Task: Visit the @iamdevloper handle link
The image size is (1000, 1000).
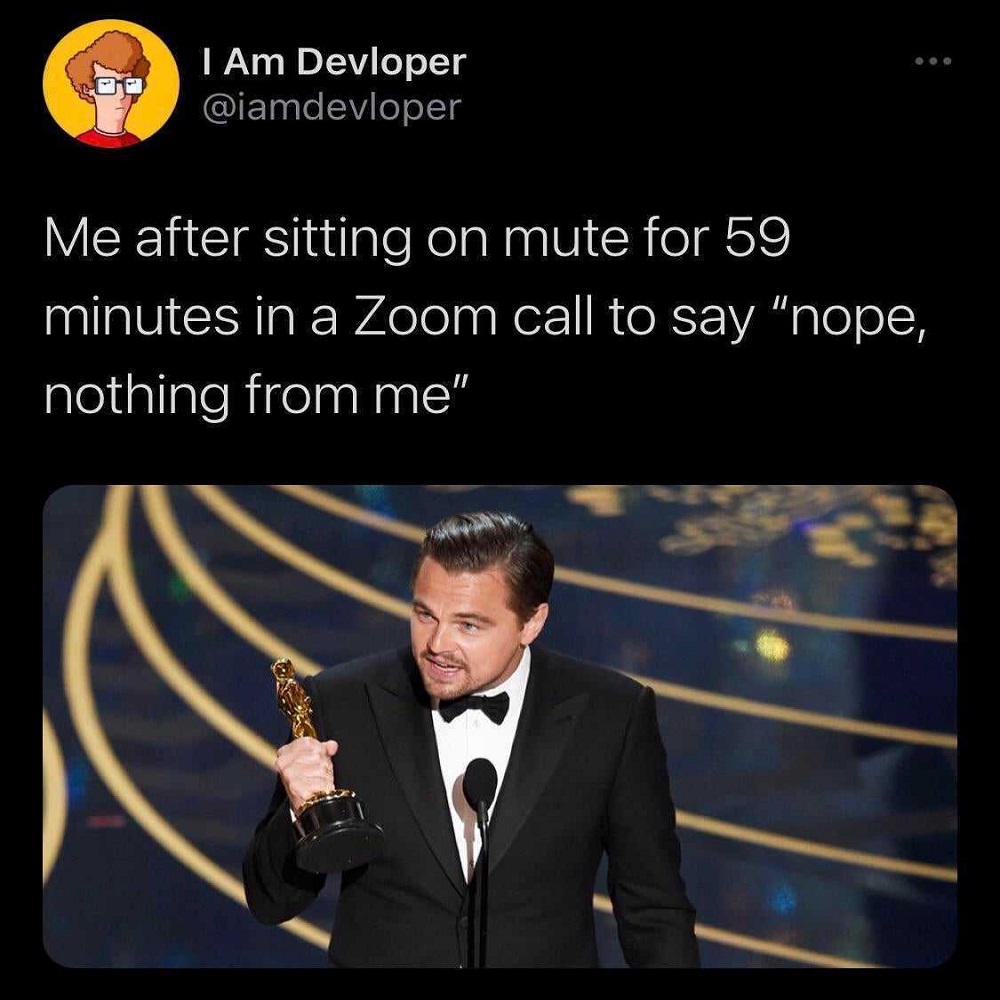Action: tap(331, 107)
